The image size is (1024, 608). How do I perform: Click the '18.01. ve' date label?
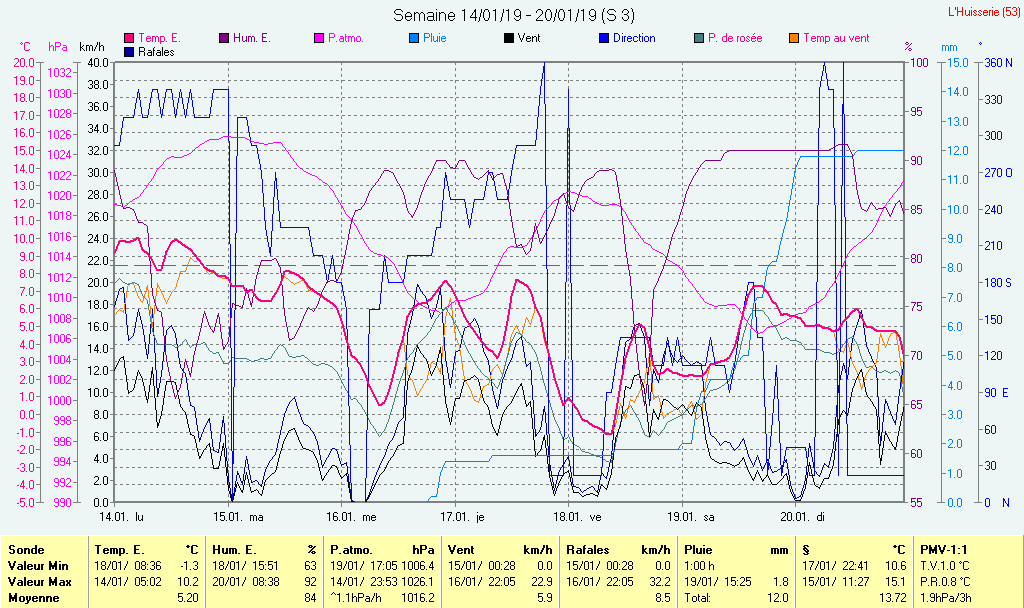(577, 517)
